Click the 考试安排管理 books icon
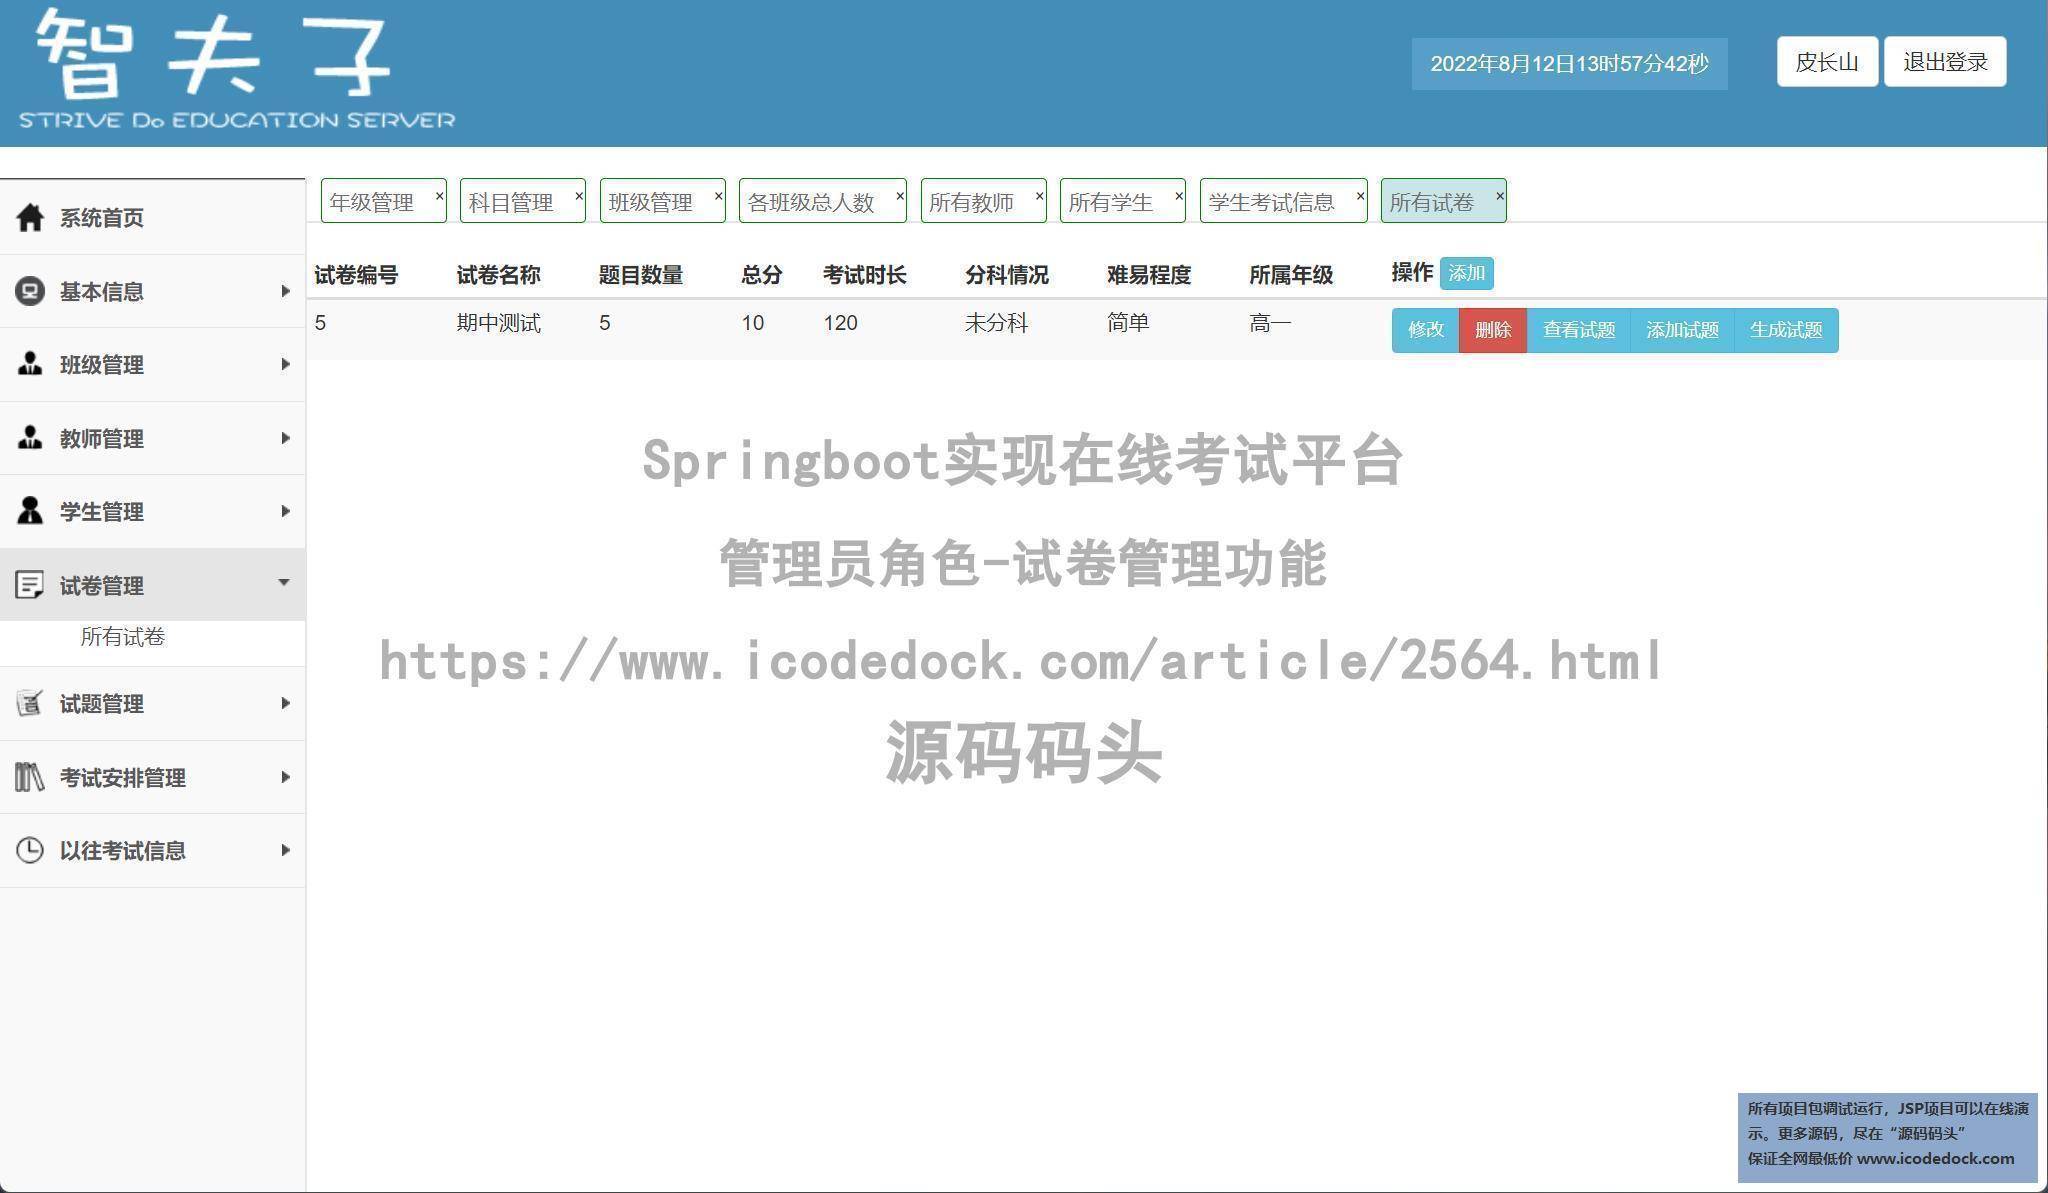2048x1193 pixels. click(x=30, y=777)
